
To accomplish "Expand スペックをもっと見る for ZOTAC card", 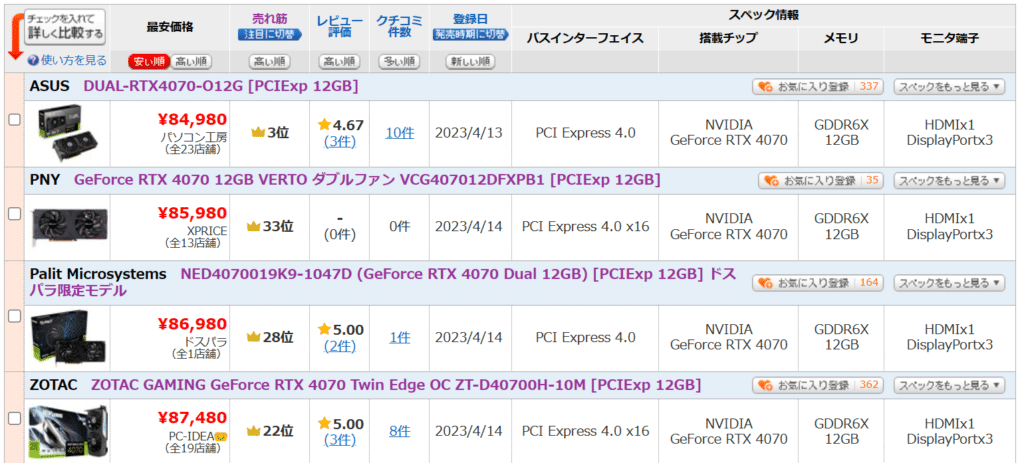I will tap(949, 385).
